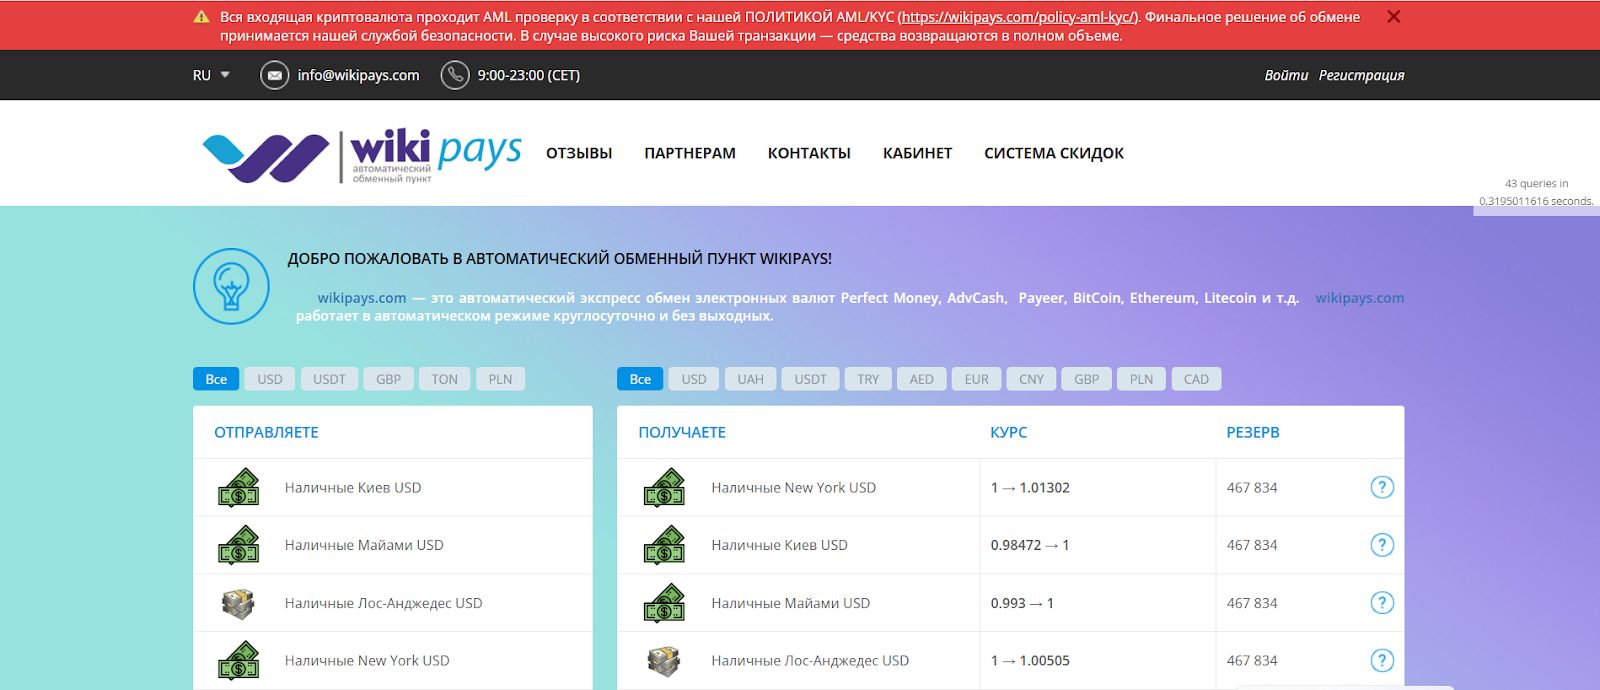Open the AML/KYC policy link
Image resolution: width=1600 pixels, height=690 pixels.
[1019, 17]
